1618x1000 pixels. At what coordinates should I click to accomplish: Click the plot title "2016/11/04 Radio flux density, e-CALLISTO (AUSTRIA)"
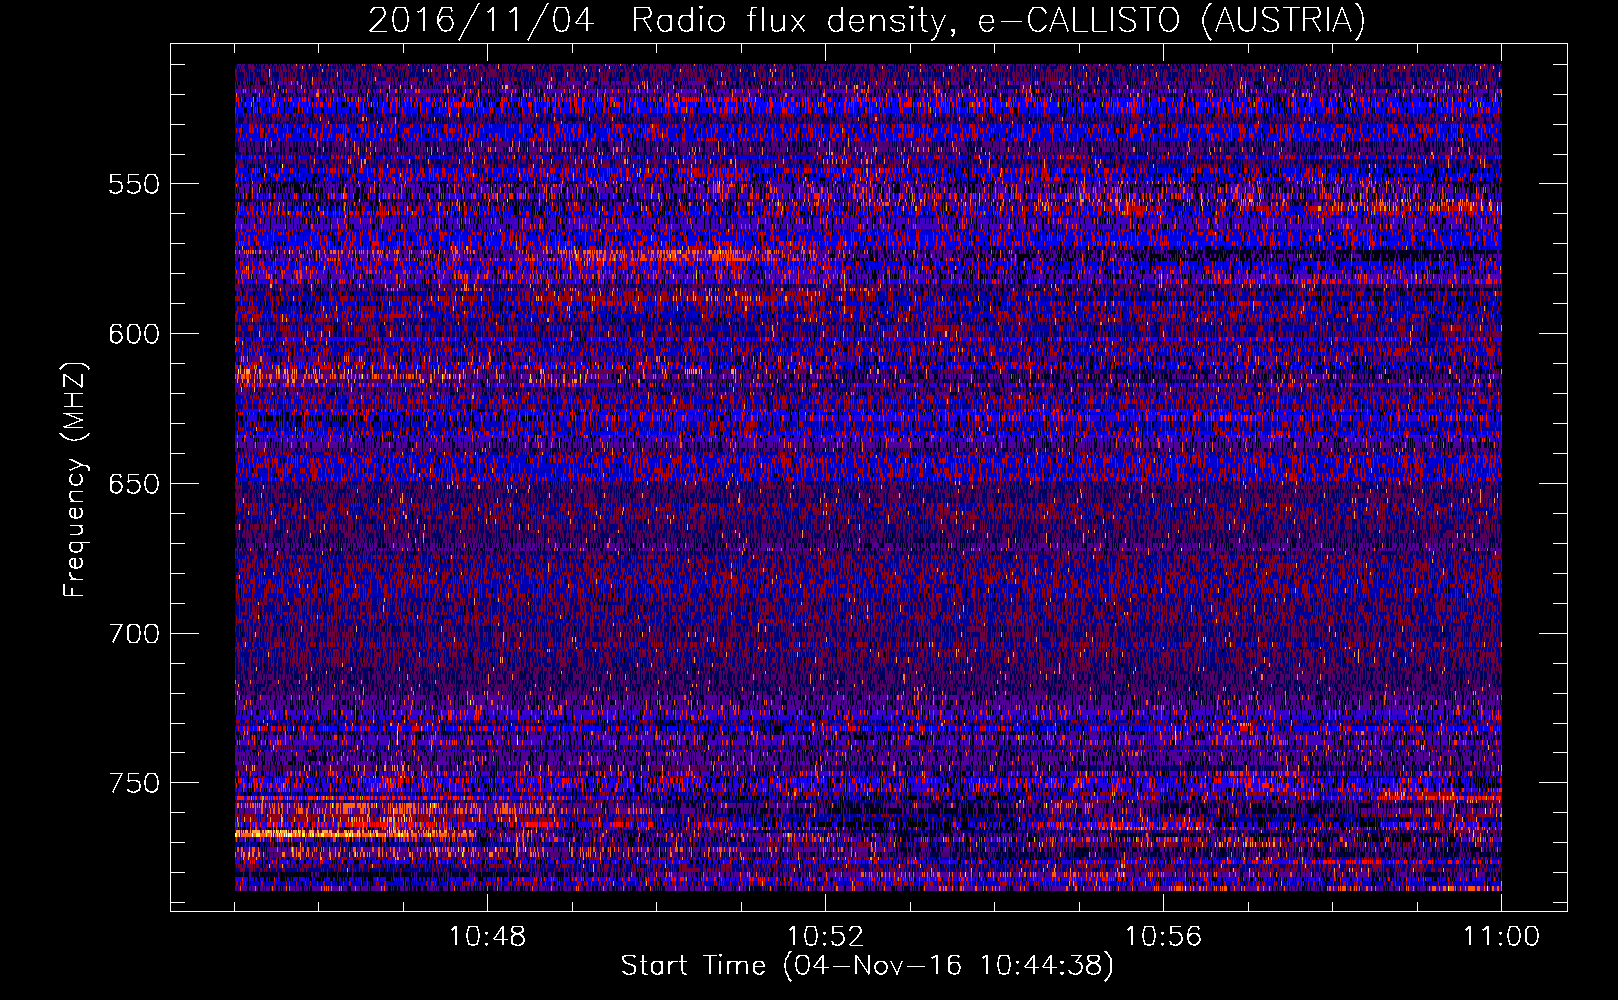click(x=867, y=20)
